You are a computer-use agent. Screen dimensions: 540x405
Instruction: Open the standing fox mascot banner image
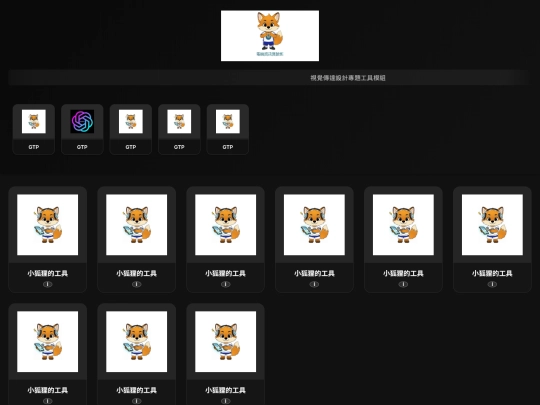[270, 36]
